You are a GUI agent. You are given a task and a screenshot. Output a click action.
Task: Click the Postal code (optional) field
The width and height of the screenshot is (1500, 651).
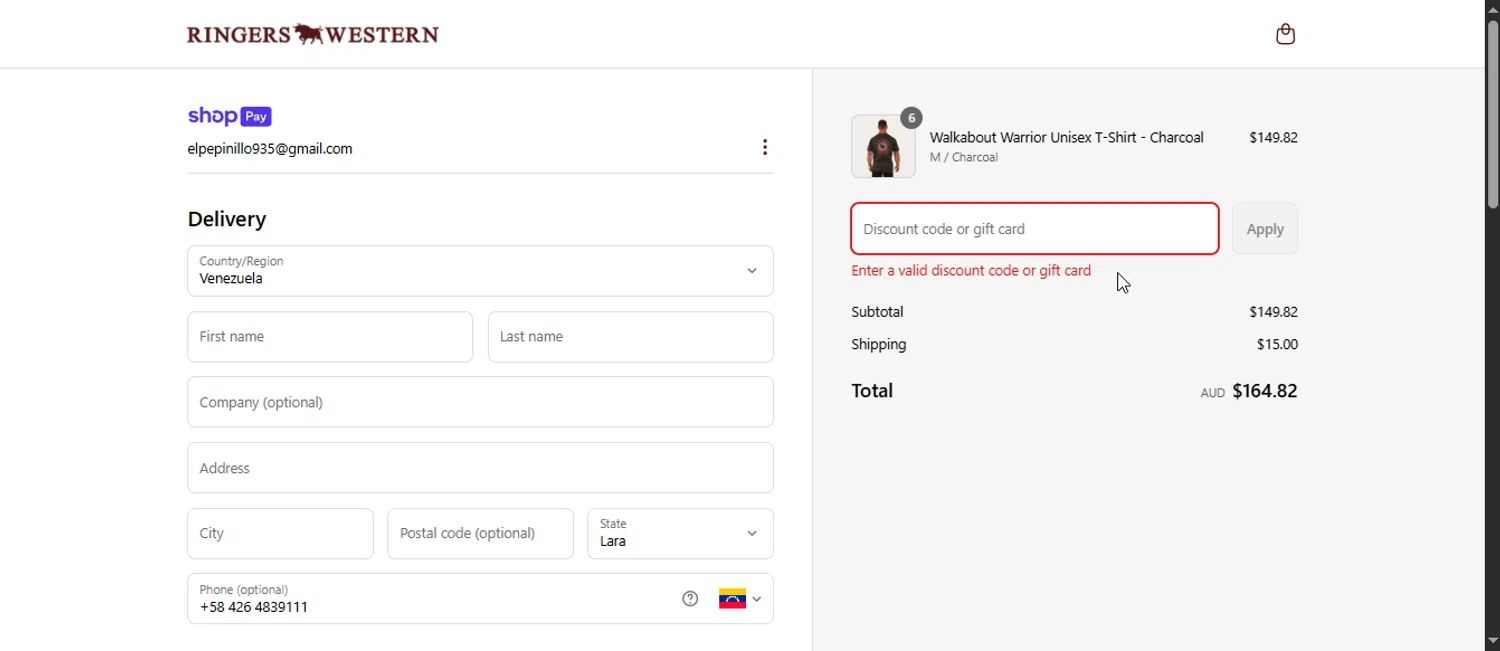pos(480,534)
